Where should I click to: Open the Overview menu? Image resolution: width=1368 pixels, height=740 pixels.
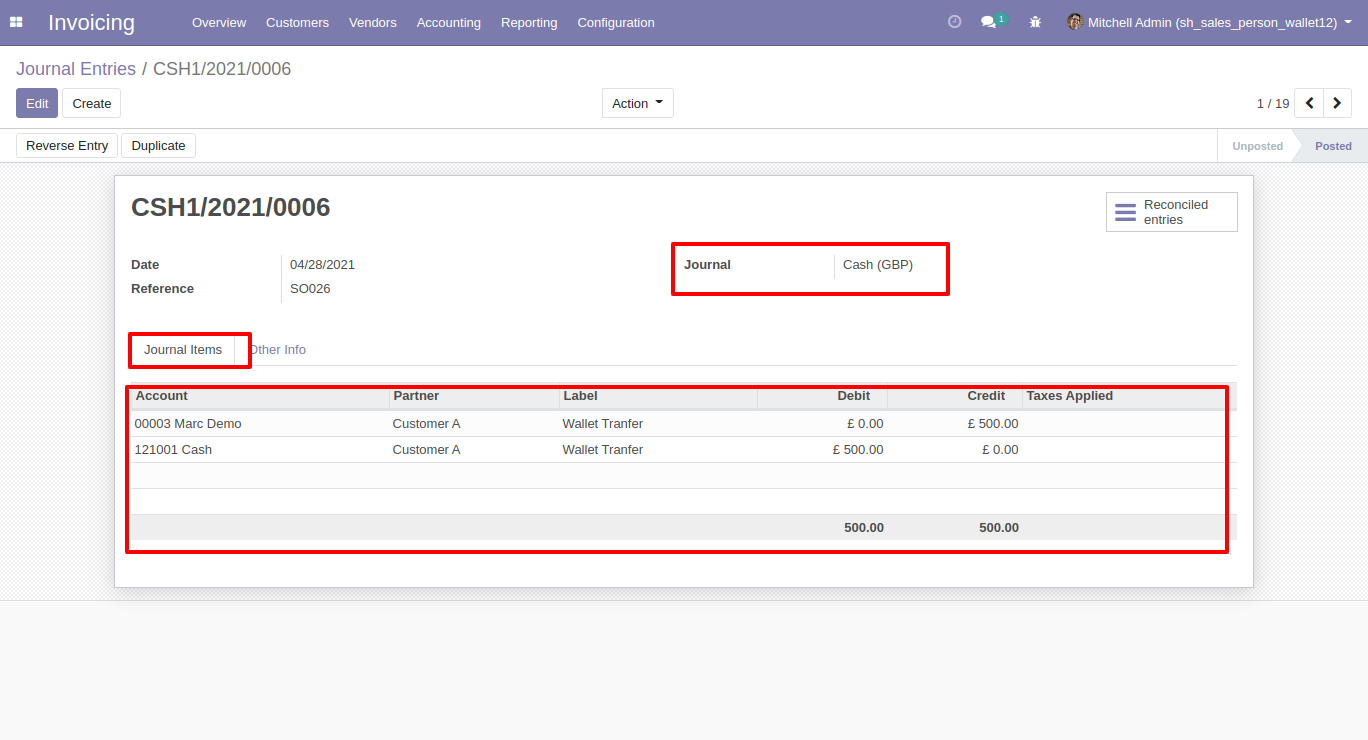pos(219,22)
